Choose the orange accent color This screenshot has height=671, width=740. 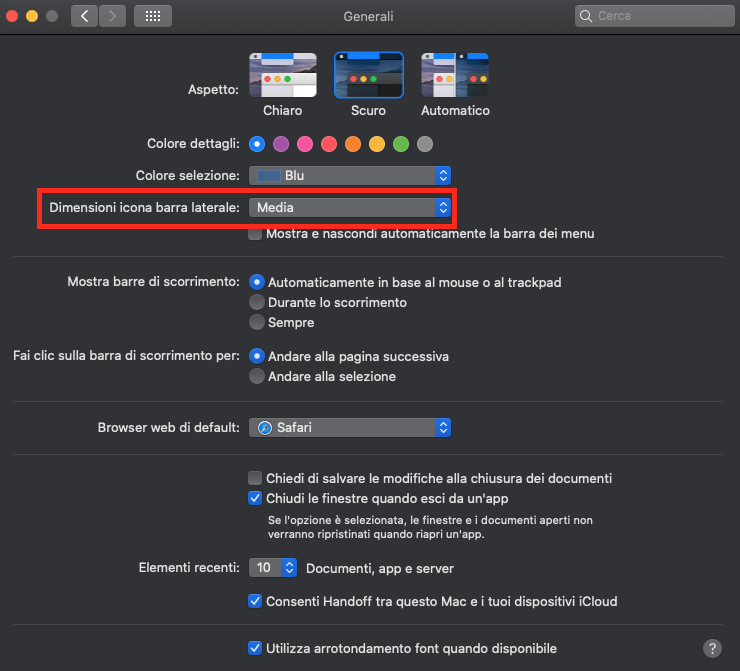(x=353, y=144)
